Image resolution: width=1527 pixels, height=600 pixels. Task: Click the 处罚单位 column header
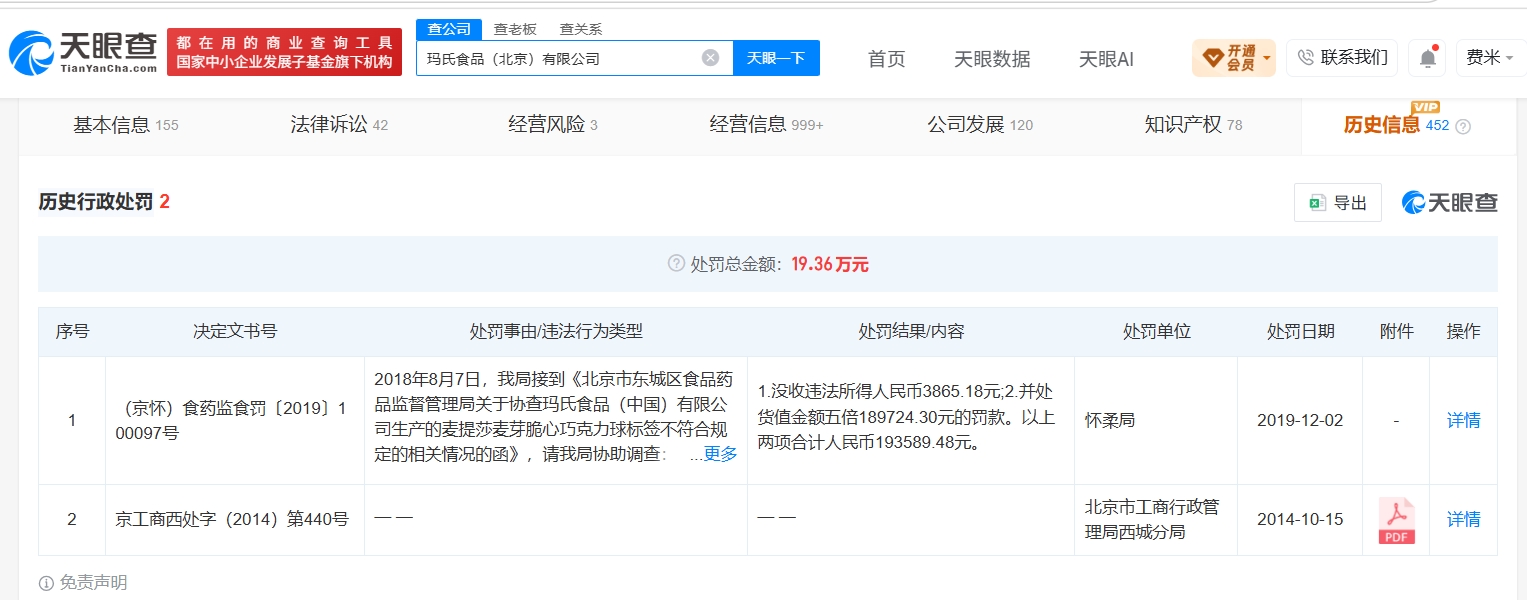click(1156, 332)
